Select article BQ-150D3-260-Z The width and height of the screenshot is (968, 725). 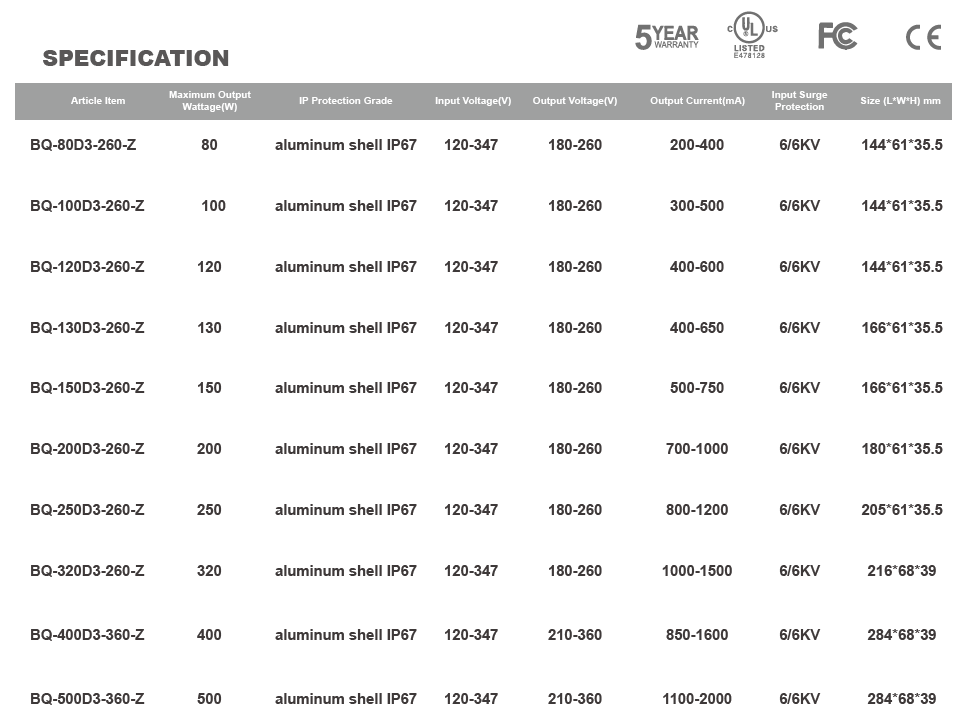point(87,388)
